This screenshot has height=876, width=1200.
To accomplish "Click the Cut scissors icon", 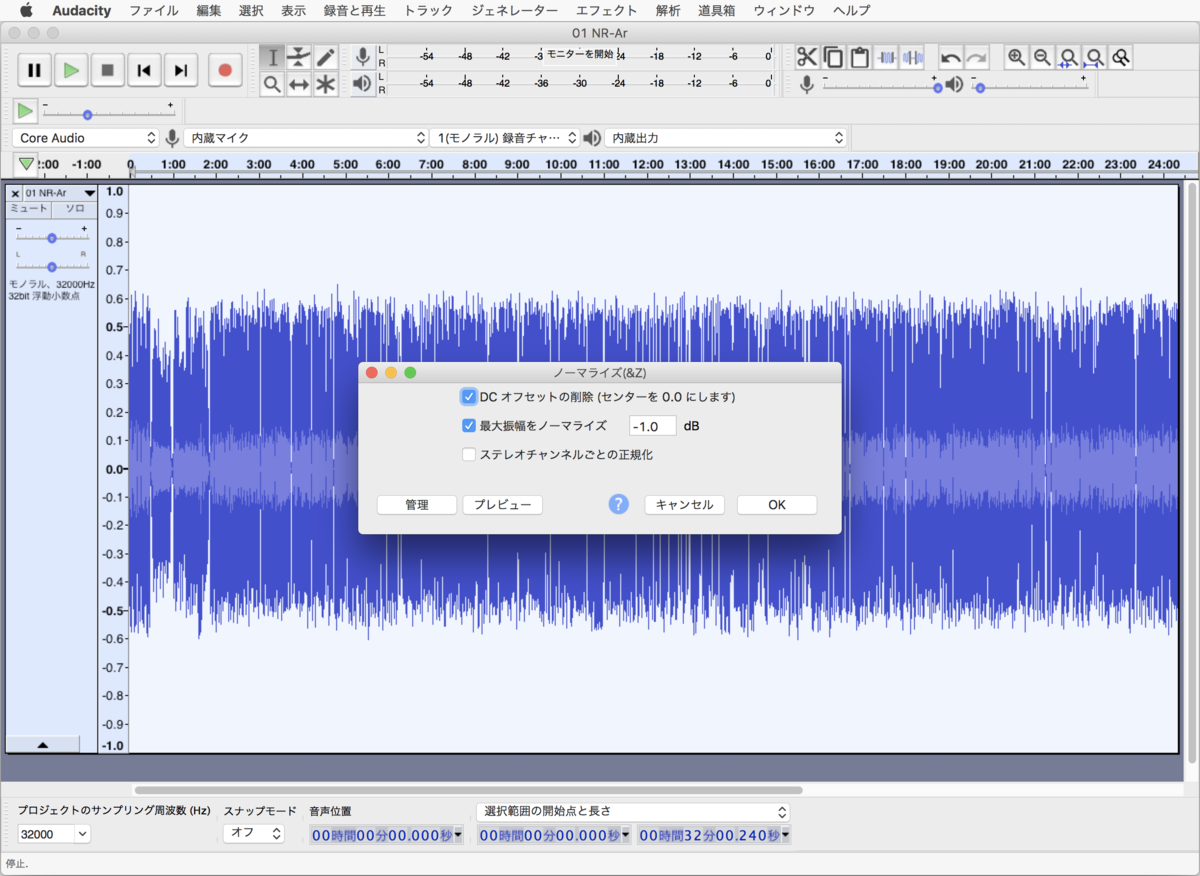I will [807, 57].
